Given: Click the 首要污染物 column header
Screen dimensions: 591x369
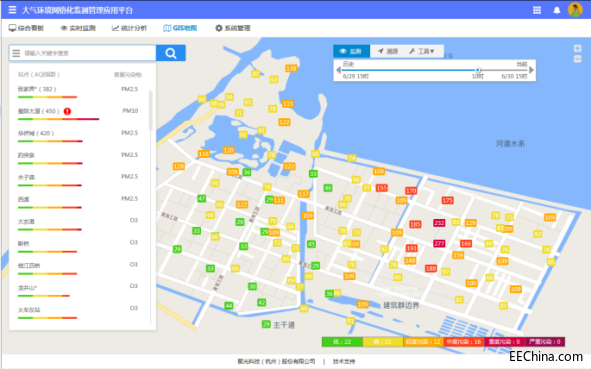Looking at the screenshot, I should point(128,75).
